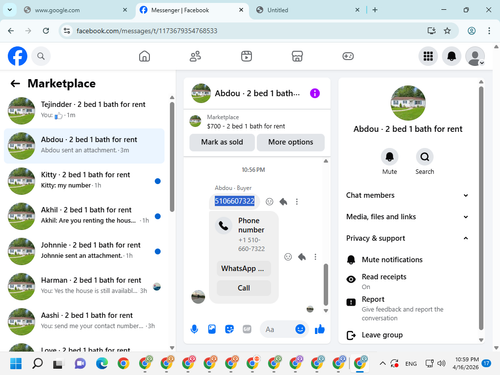
Task: Toggle Mute notifications option
Action: 407,259
